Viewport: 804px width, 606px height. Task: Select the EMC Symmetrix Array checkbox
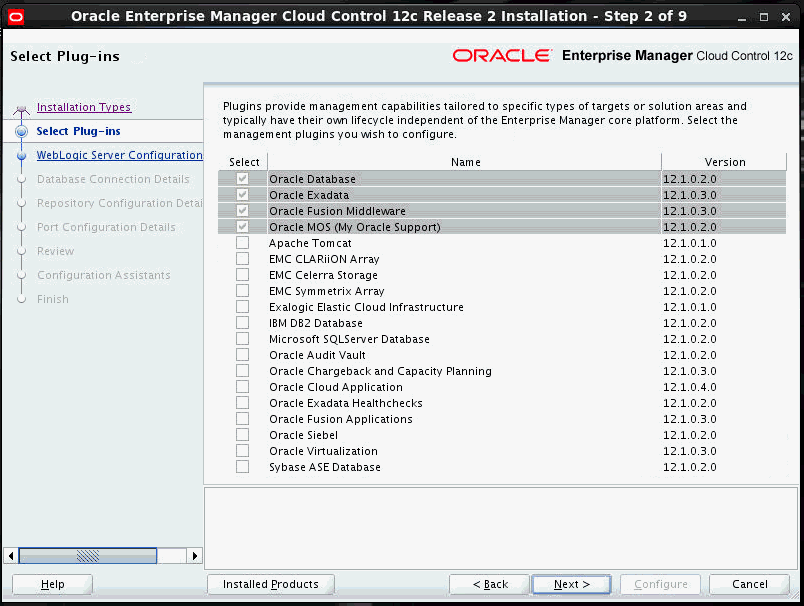(243, 291)
